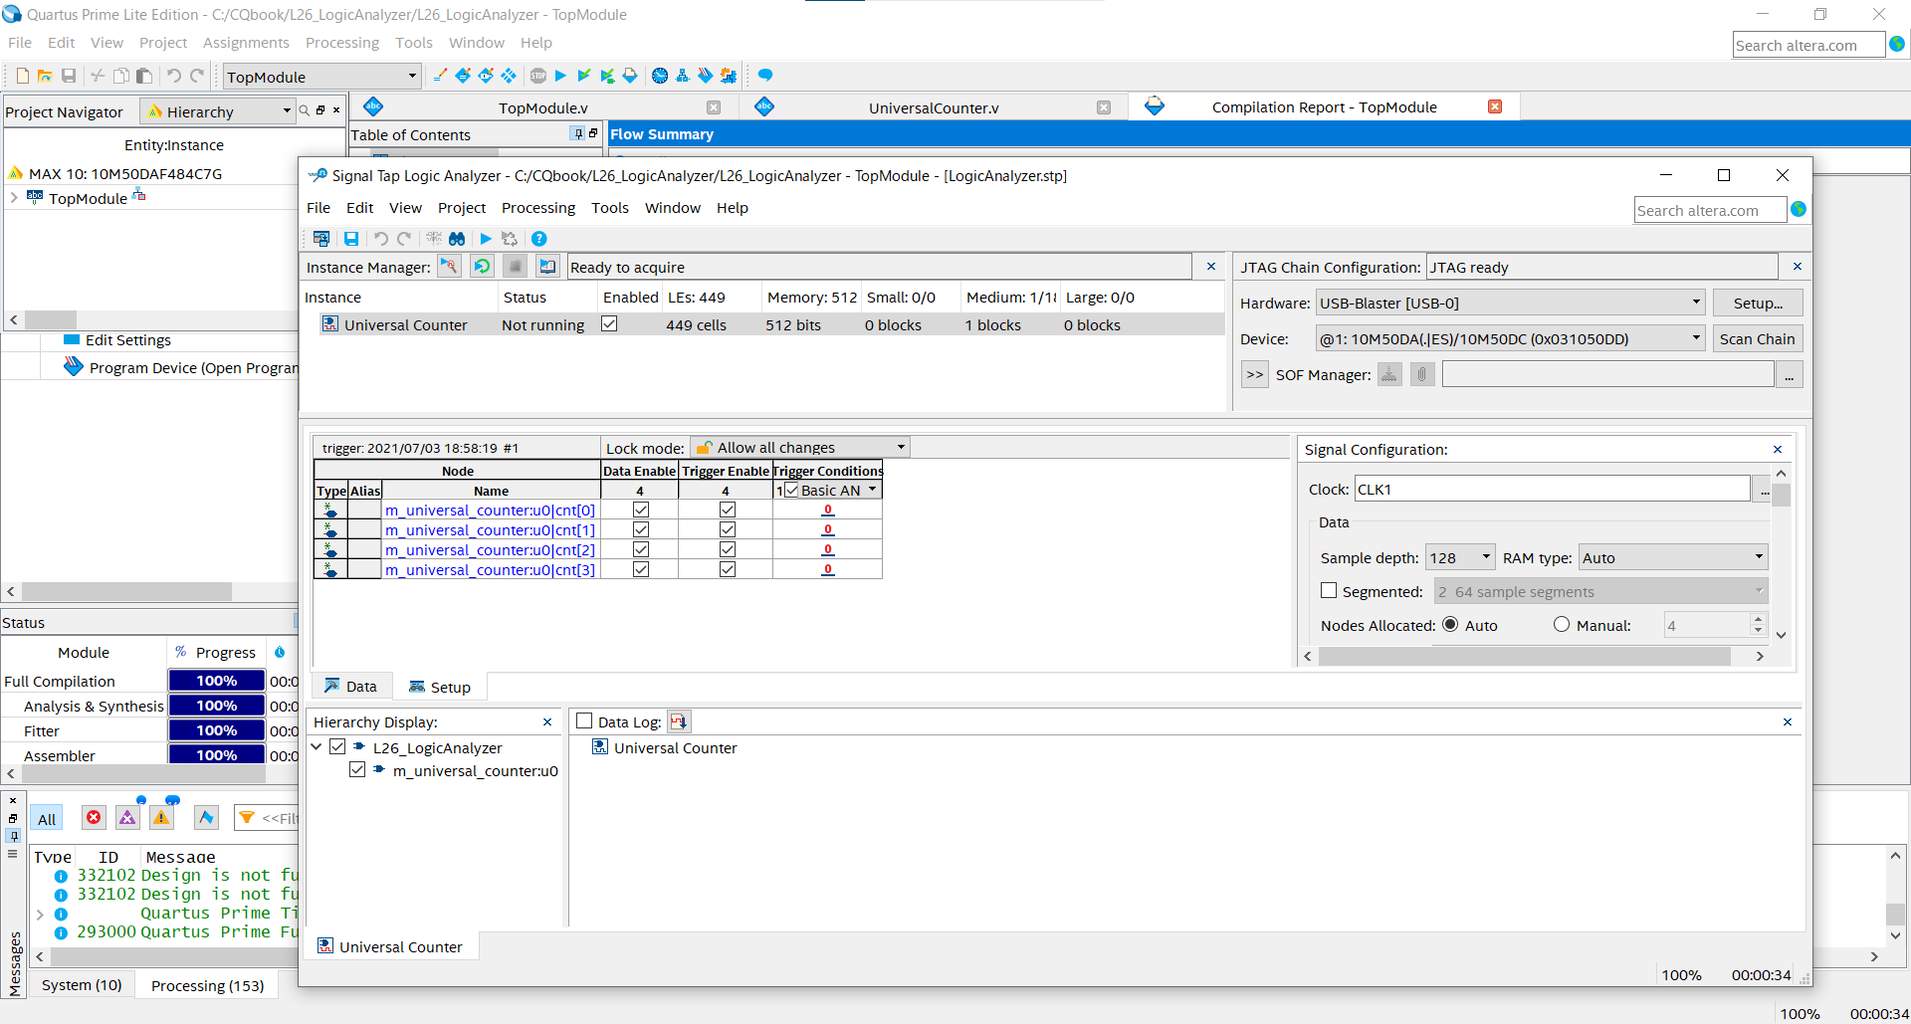This screenshot has width=1911, height=1024.
Task: Show warning messages filter icon
Action: coord(161,818)
